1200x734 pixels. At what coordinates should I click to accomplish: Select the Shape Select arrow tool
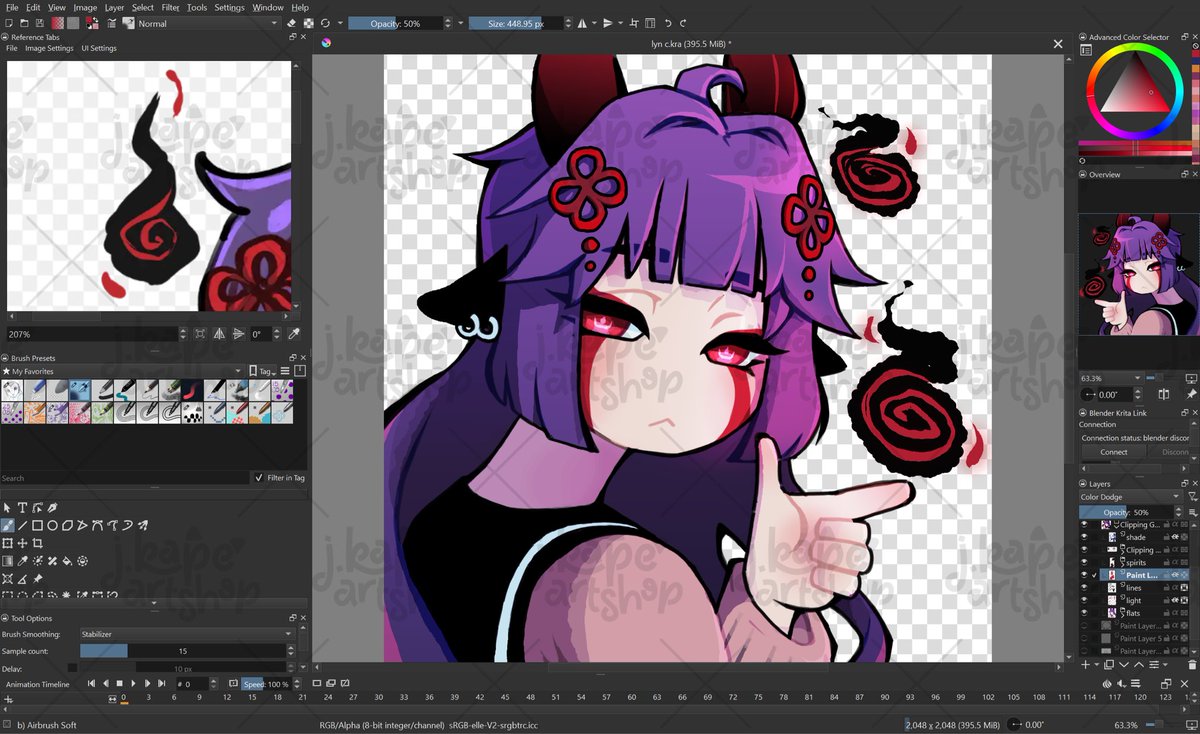(7, 508)
